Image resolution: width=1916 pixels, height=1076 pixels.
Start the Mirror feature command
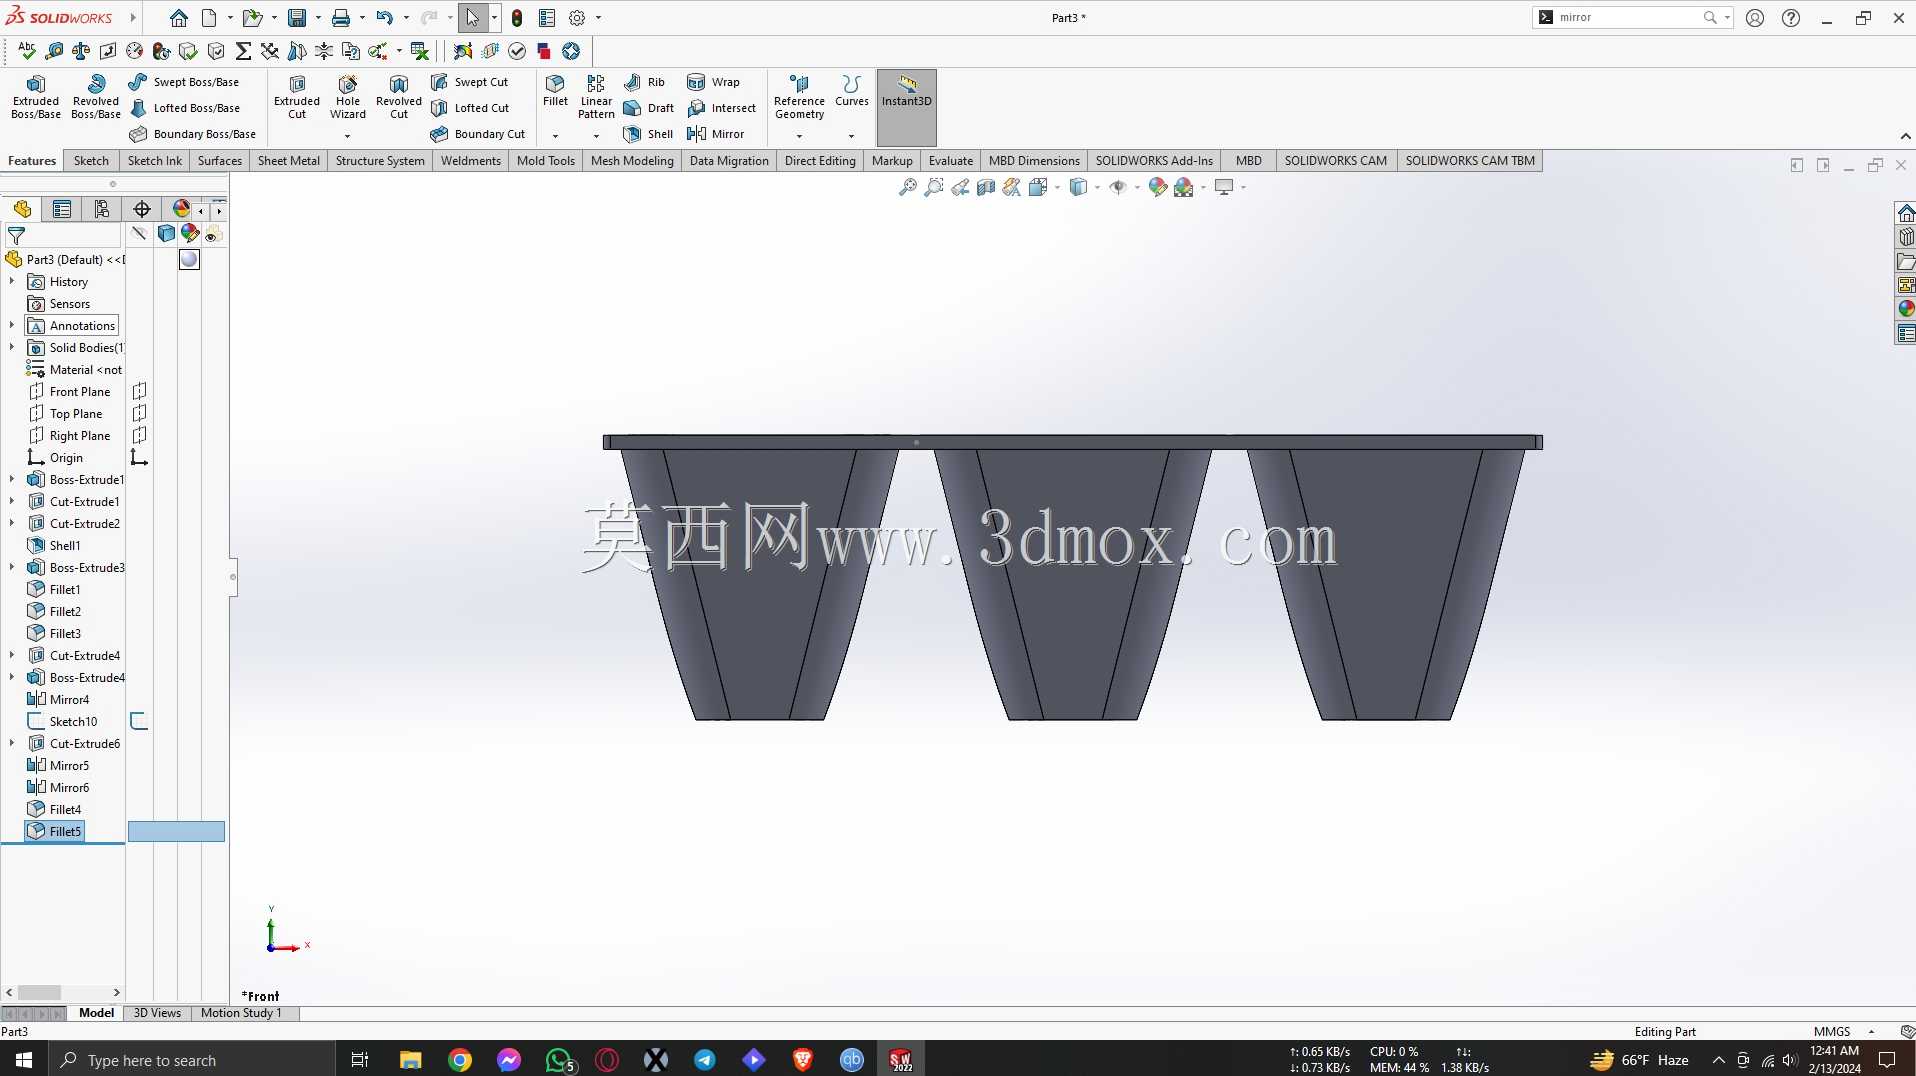click(715, 134)
